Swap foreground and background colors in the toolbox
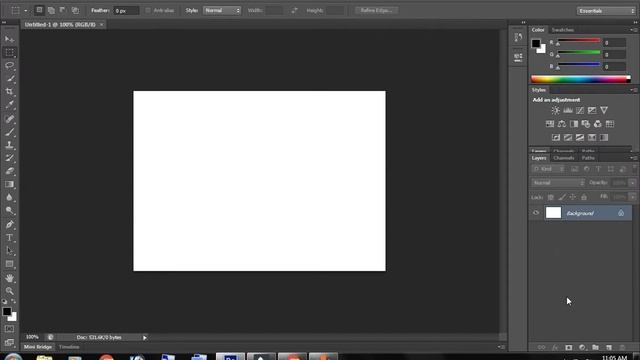The height and width of the screenshot is (360, 640). point(13,301)
